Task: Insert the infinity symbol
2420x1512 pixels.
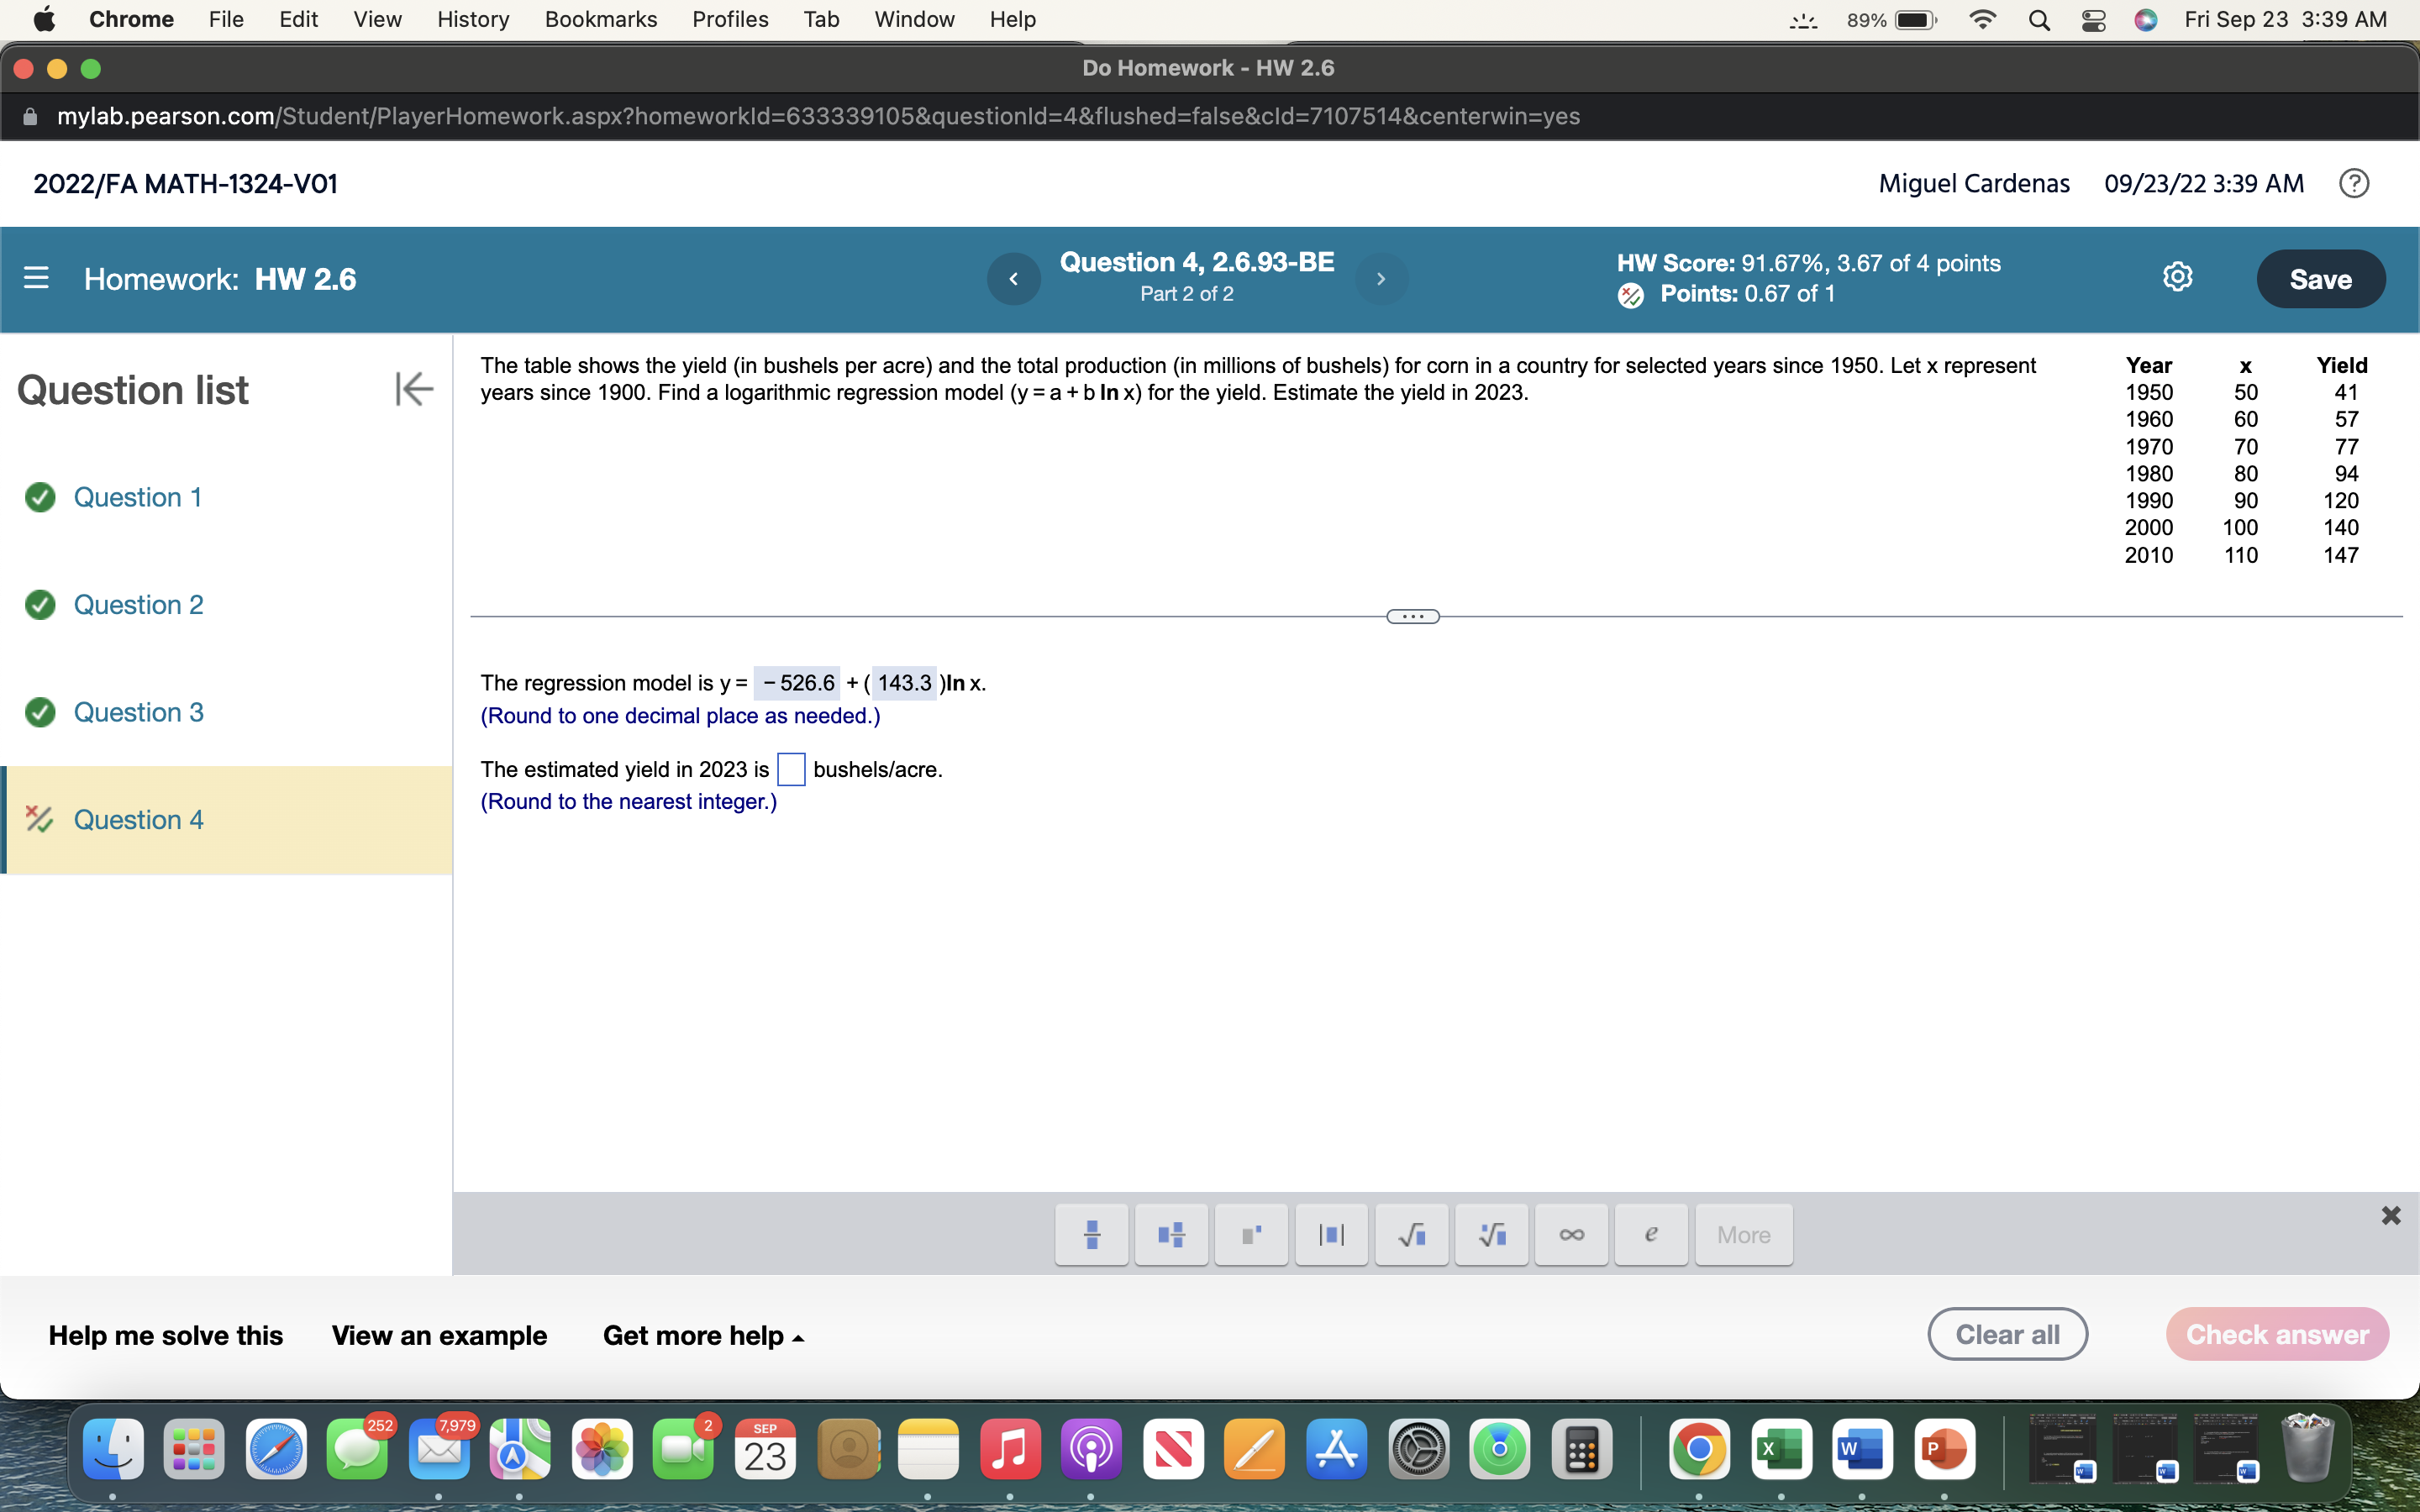Action: point(1570,1234)
